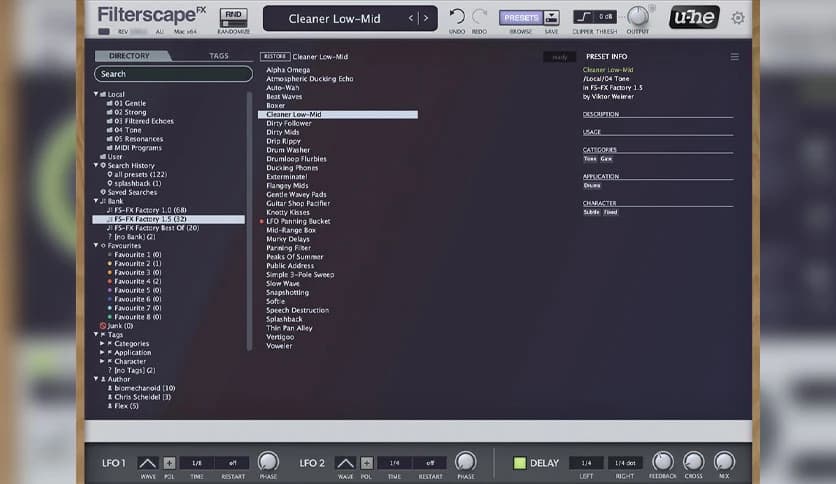Collapse the Bank node
The width and height of the screenshot is (836, 484).
96,201
